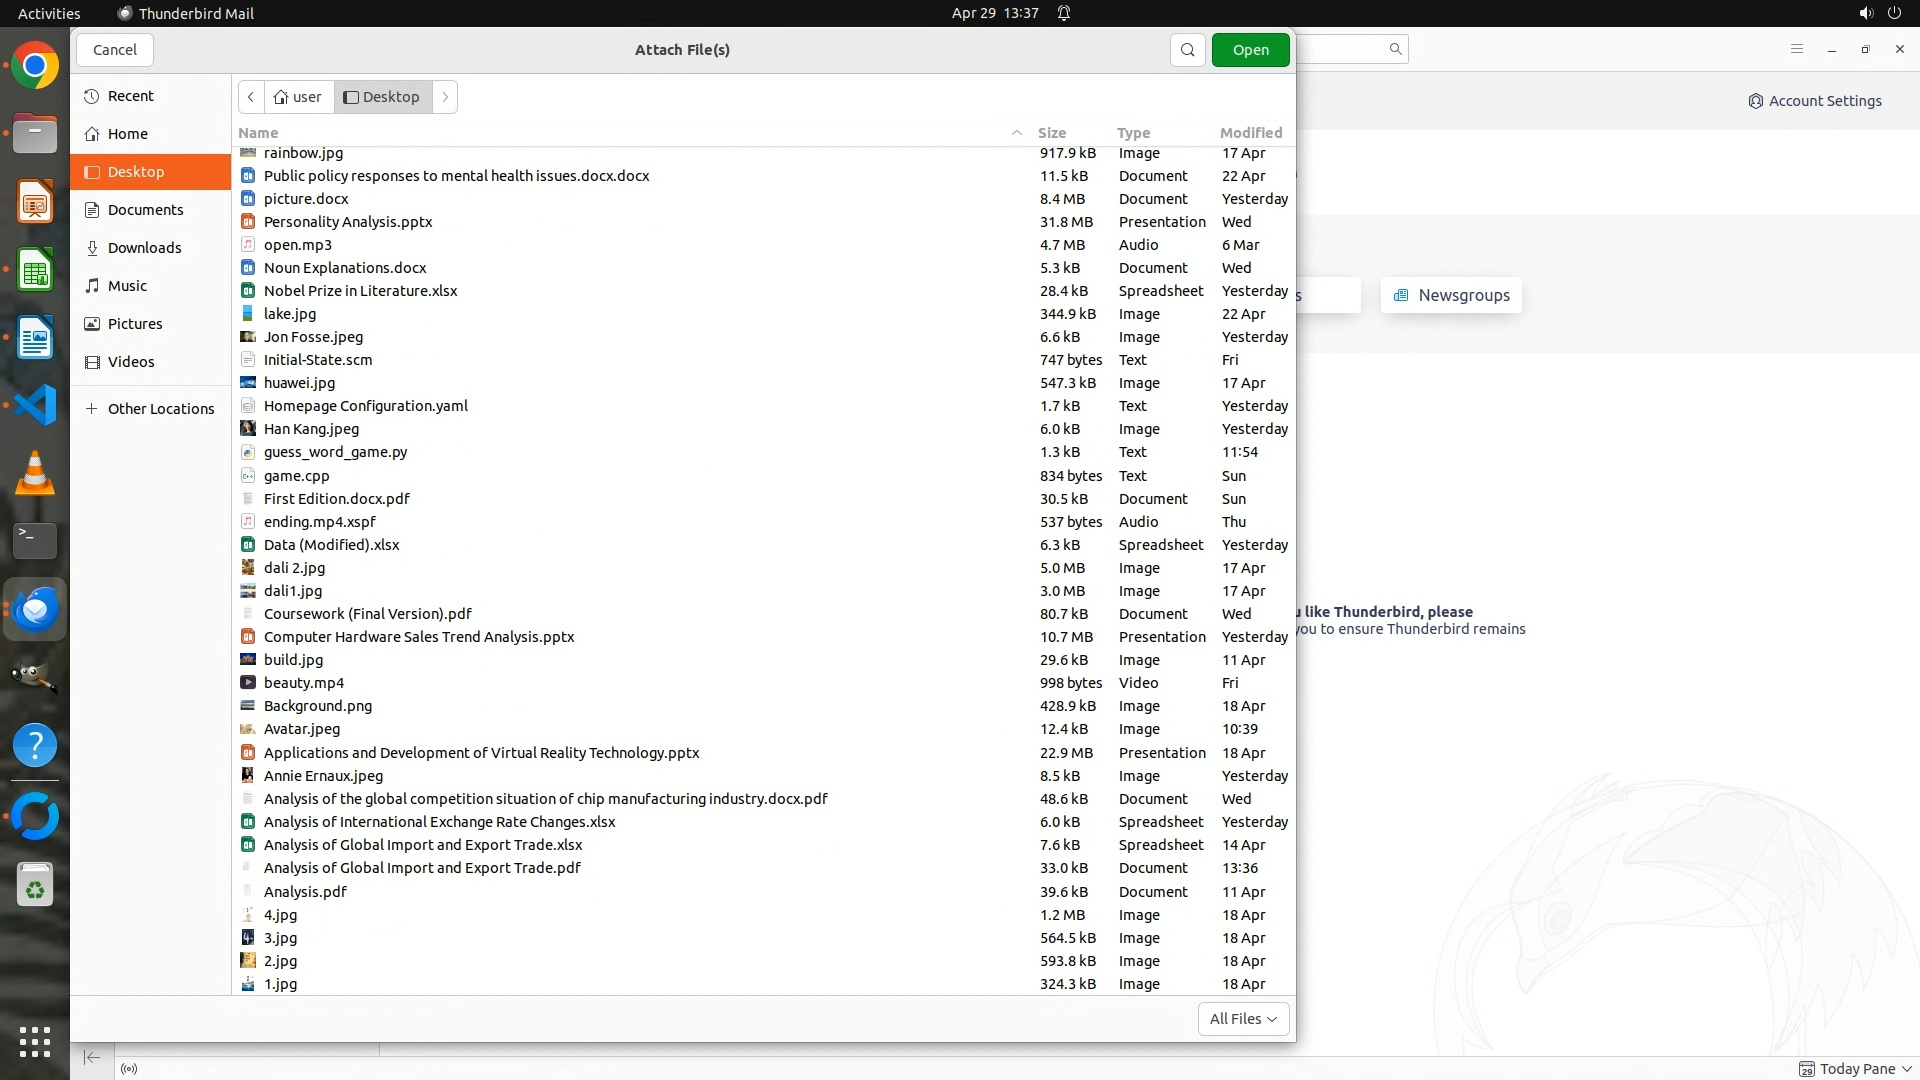Cancel the Attach File(s) dialog
Screen dimensions: 1920x1080
115,50
